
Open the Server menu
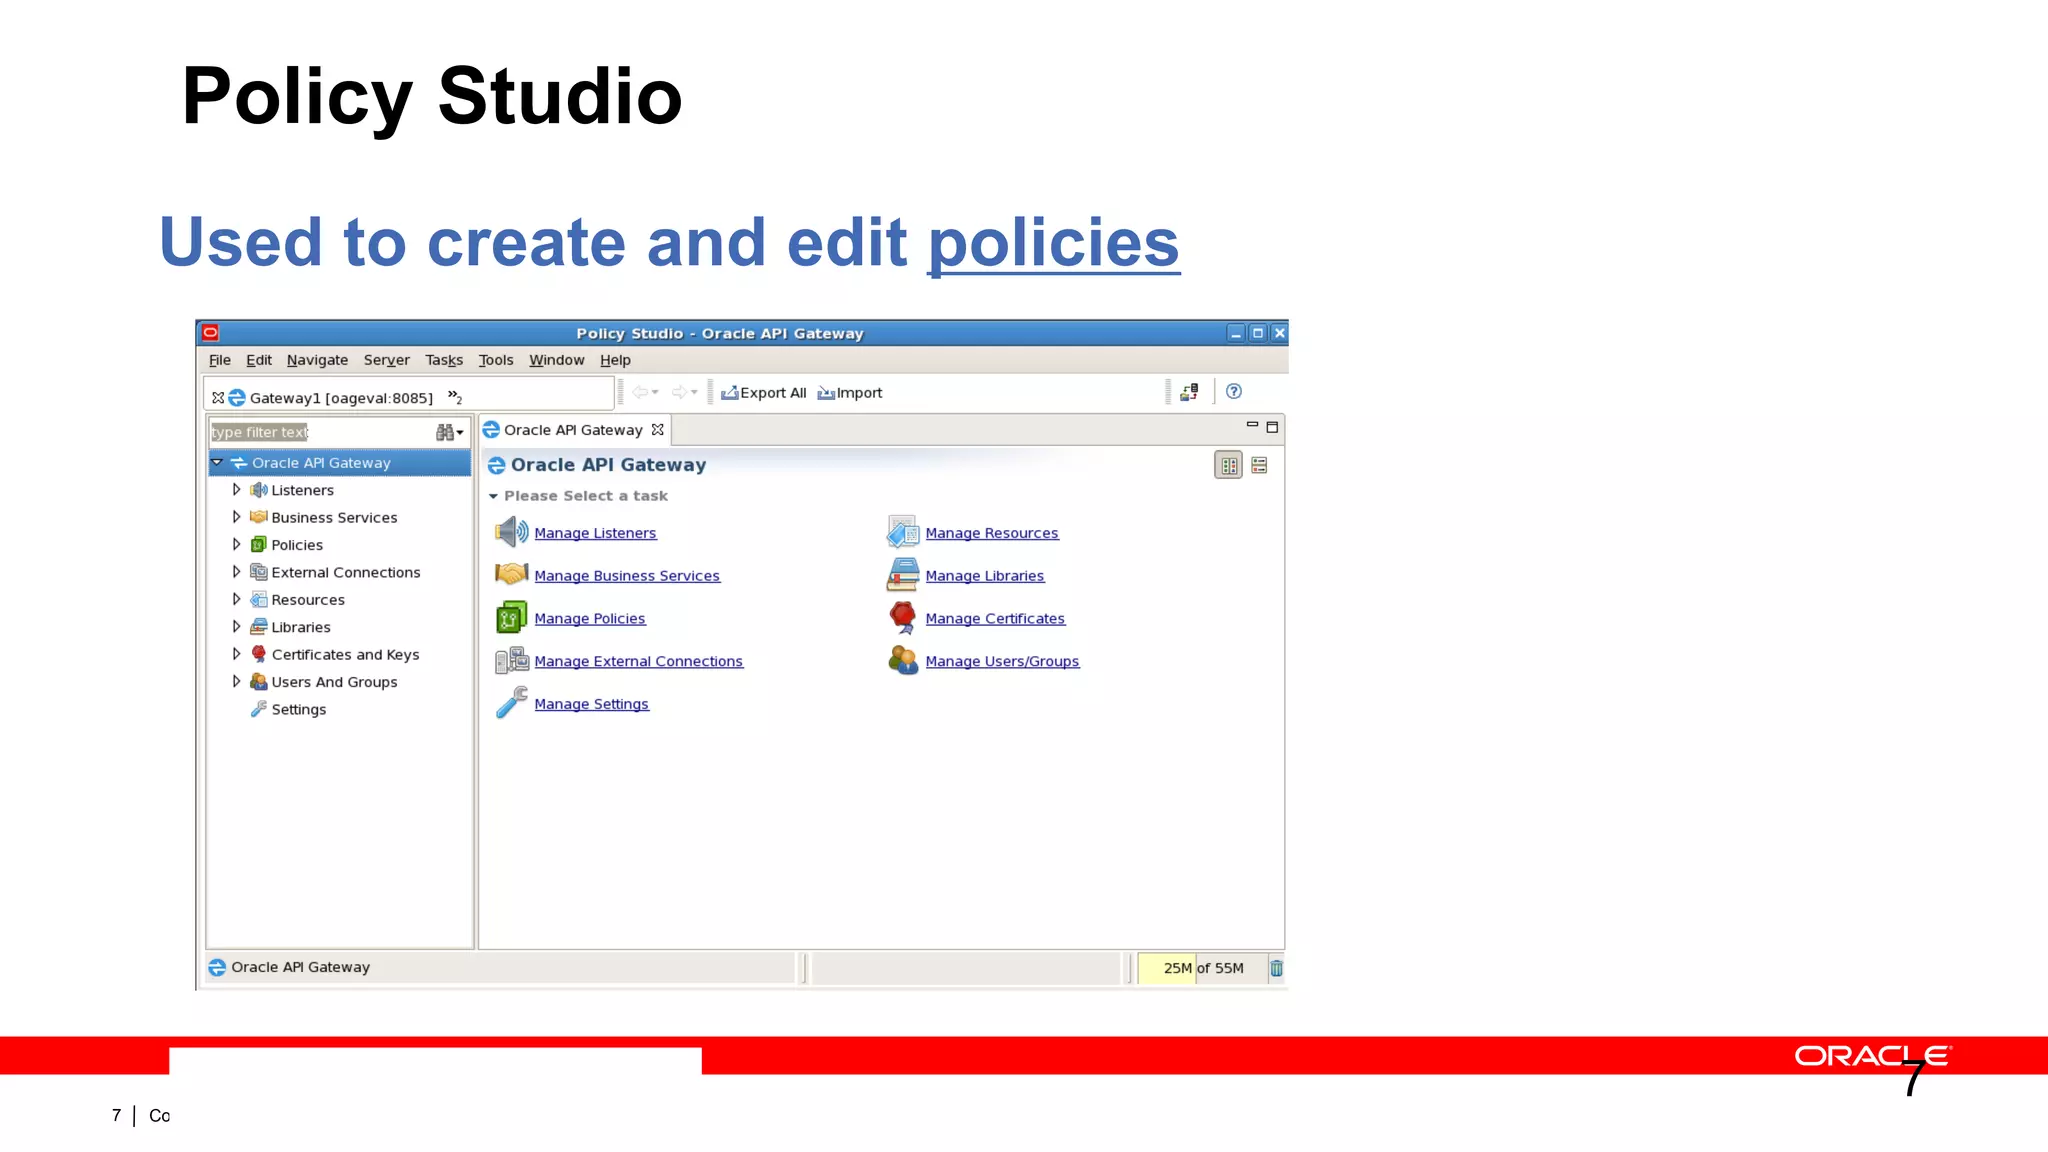click(386, 360)
